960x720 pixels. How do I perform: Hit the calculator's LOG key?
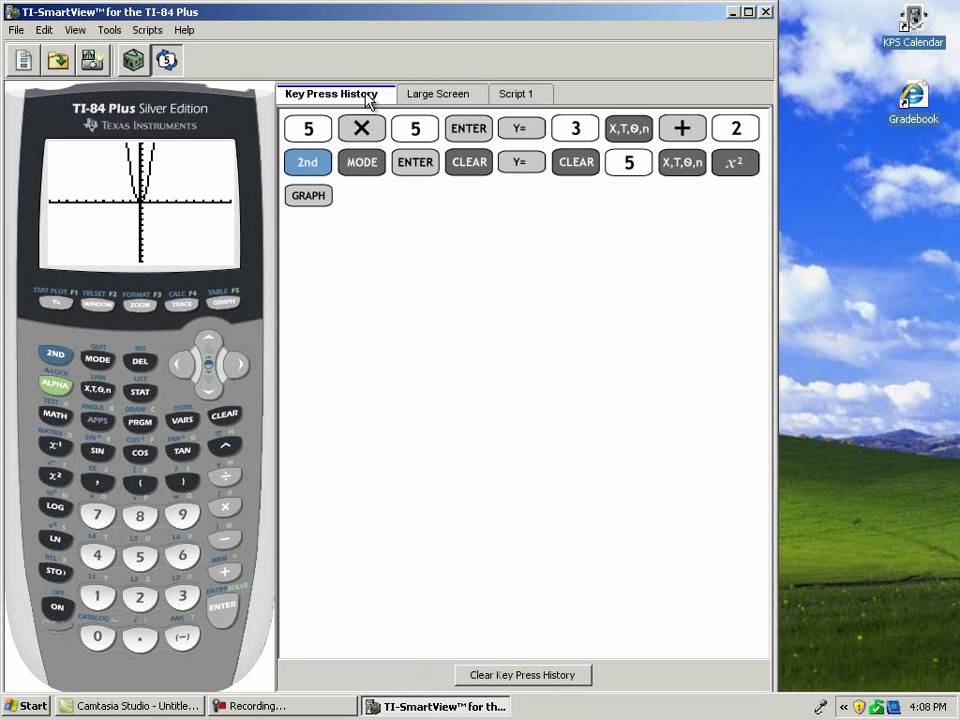[55, 506]
